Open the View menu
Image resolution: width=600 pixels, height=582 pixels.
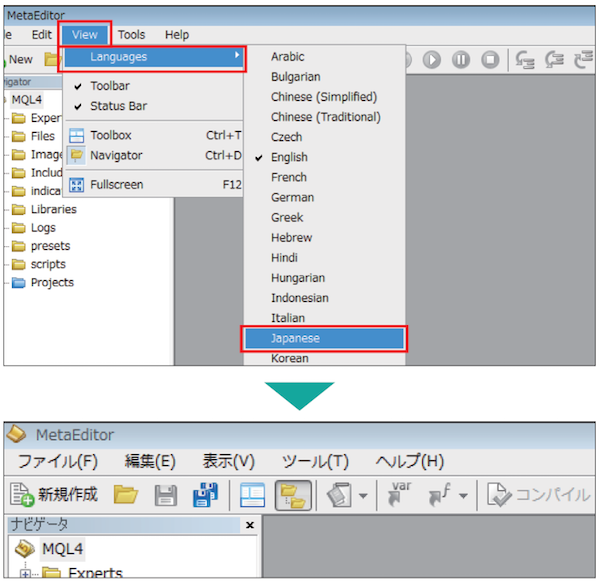[x=85, y=35]
